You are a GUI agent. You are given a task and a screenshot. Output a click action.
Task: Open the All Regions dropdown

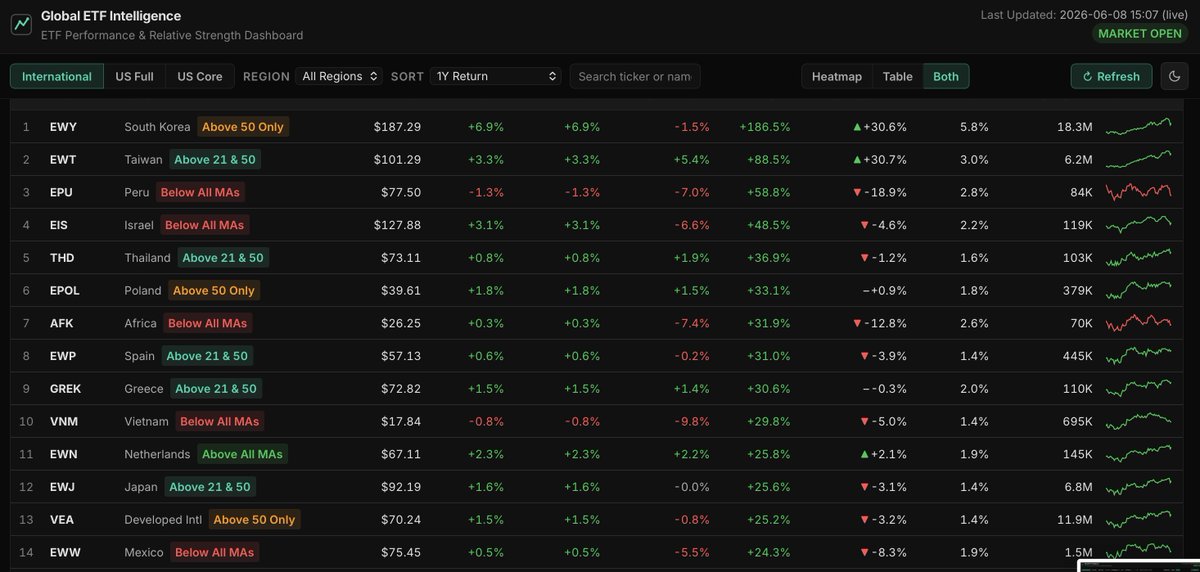(x=340, y=76)
